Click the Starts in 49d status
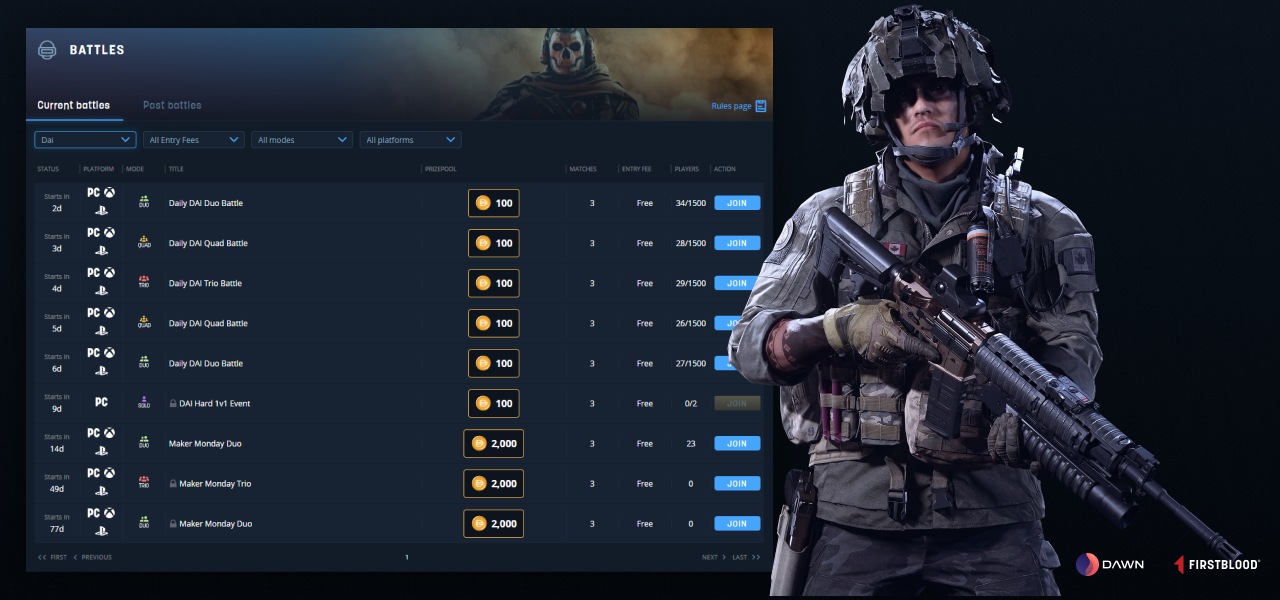Image resolution: width=1280 pixels, height=600 pixels. point(57,483)
